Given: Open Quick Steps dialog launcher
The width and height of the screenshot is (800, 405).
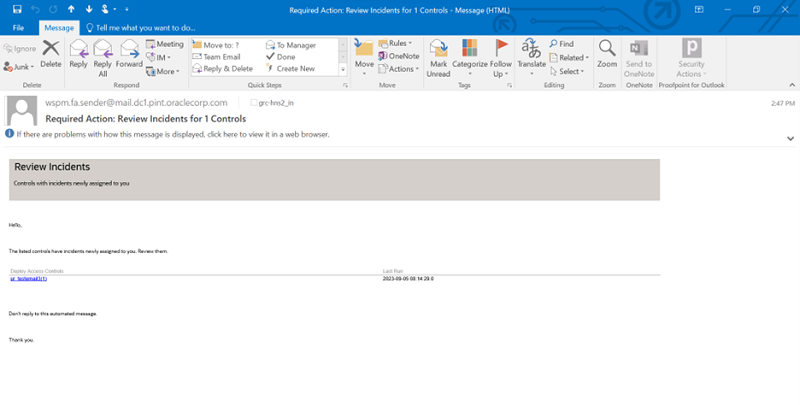Looking at the screenshot, I should (345, 85).
